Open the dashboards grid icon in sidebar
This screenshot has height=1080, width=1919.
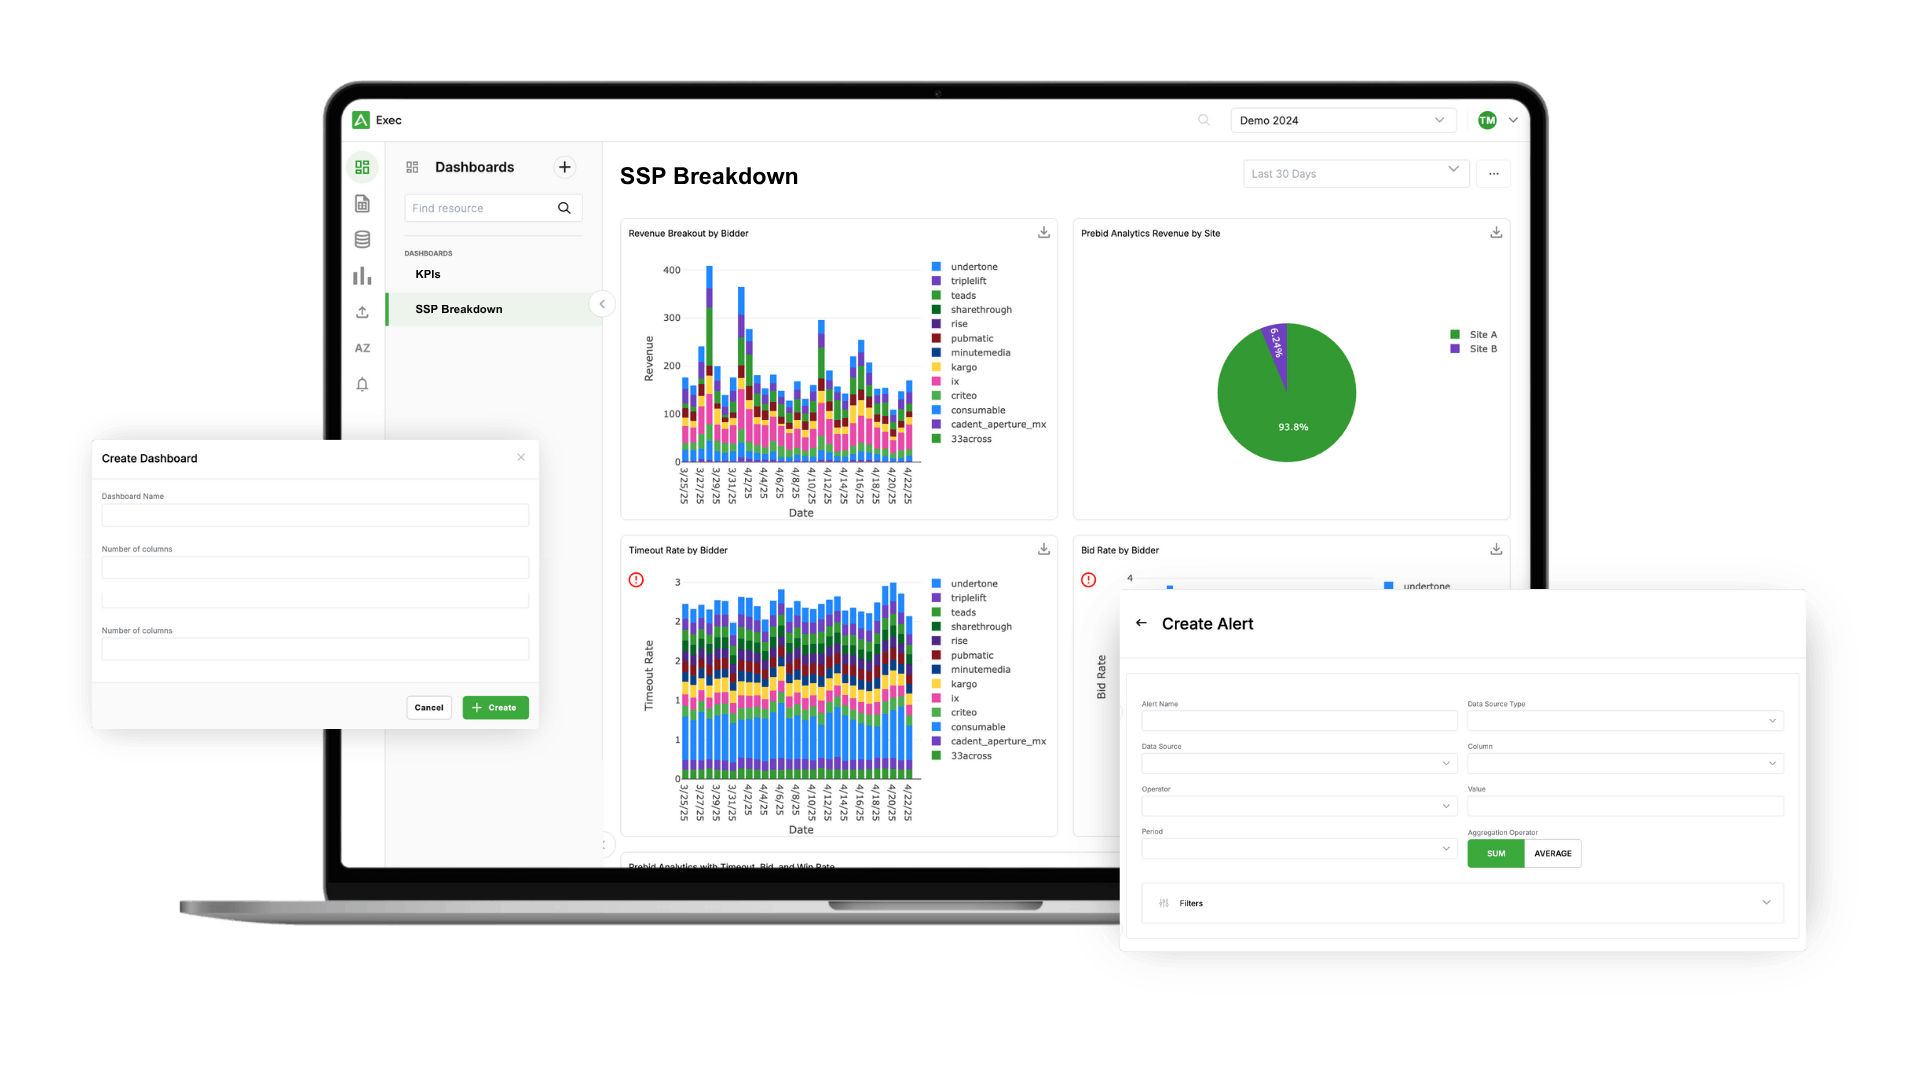[362, 167]
